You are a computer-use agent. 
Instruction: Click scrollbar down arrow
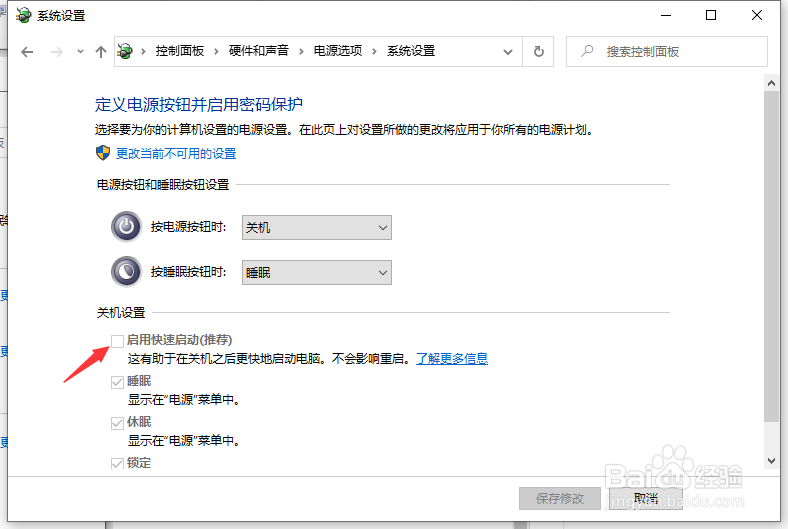pos(771,461)
